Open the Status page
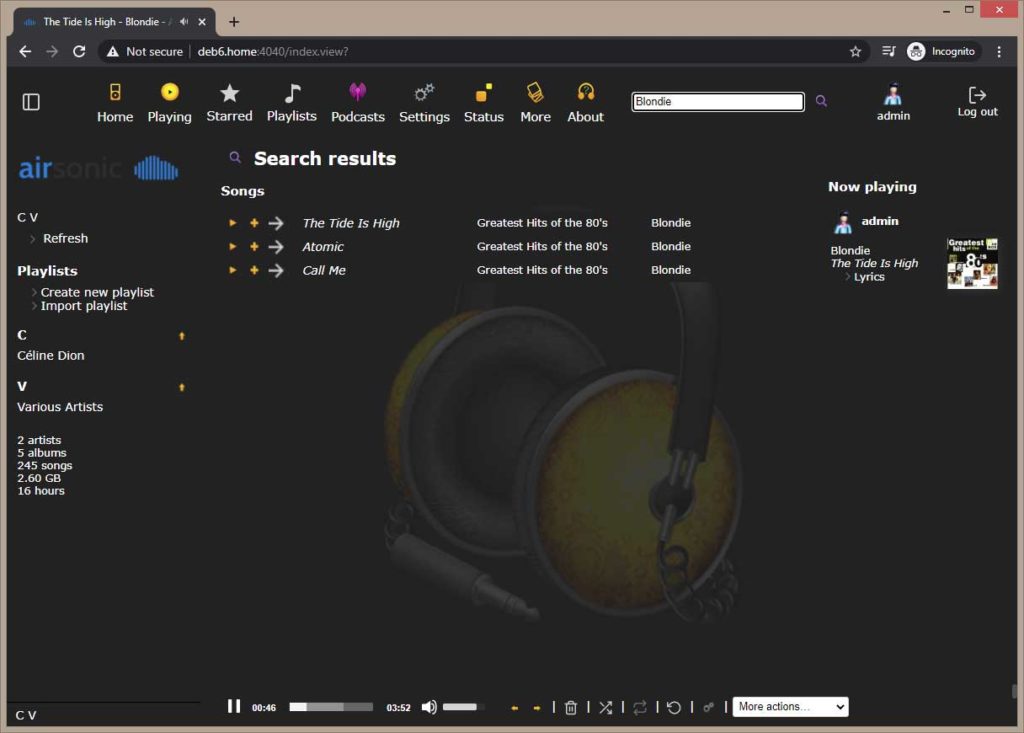 [483, 103]
